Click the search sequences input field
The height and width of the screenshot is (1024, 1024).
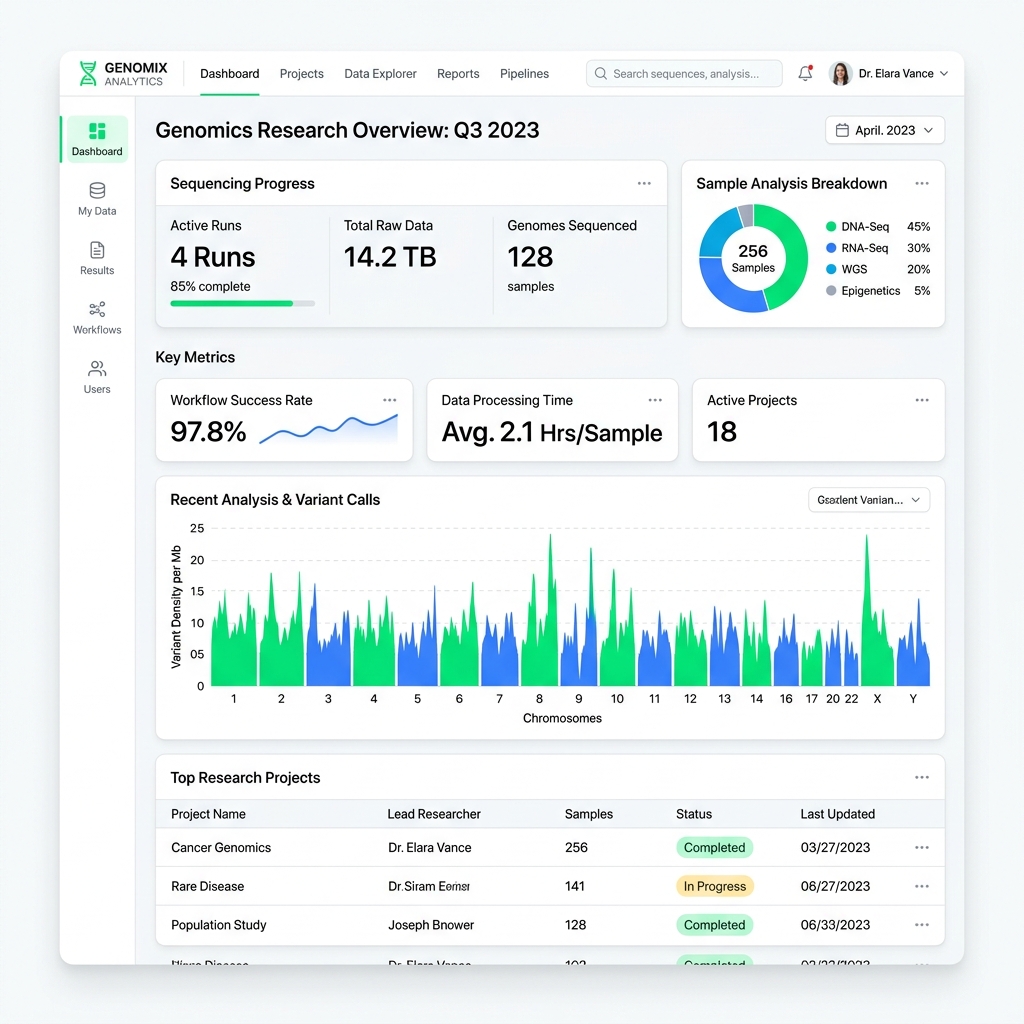point(684,74)
